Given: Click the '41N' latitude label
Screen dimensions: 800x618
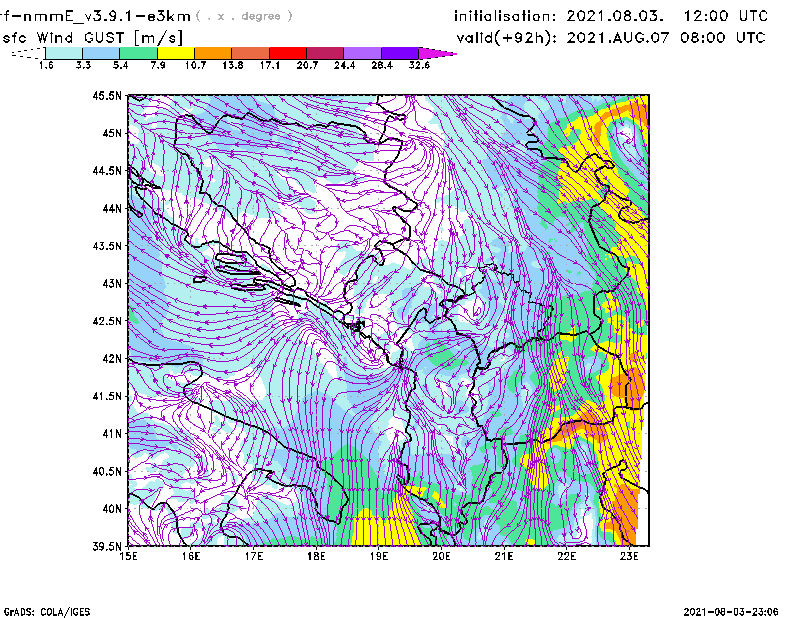Looking at the screenshot, I should (x=112, y=434).
